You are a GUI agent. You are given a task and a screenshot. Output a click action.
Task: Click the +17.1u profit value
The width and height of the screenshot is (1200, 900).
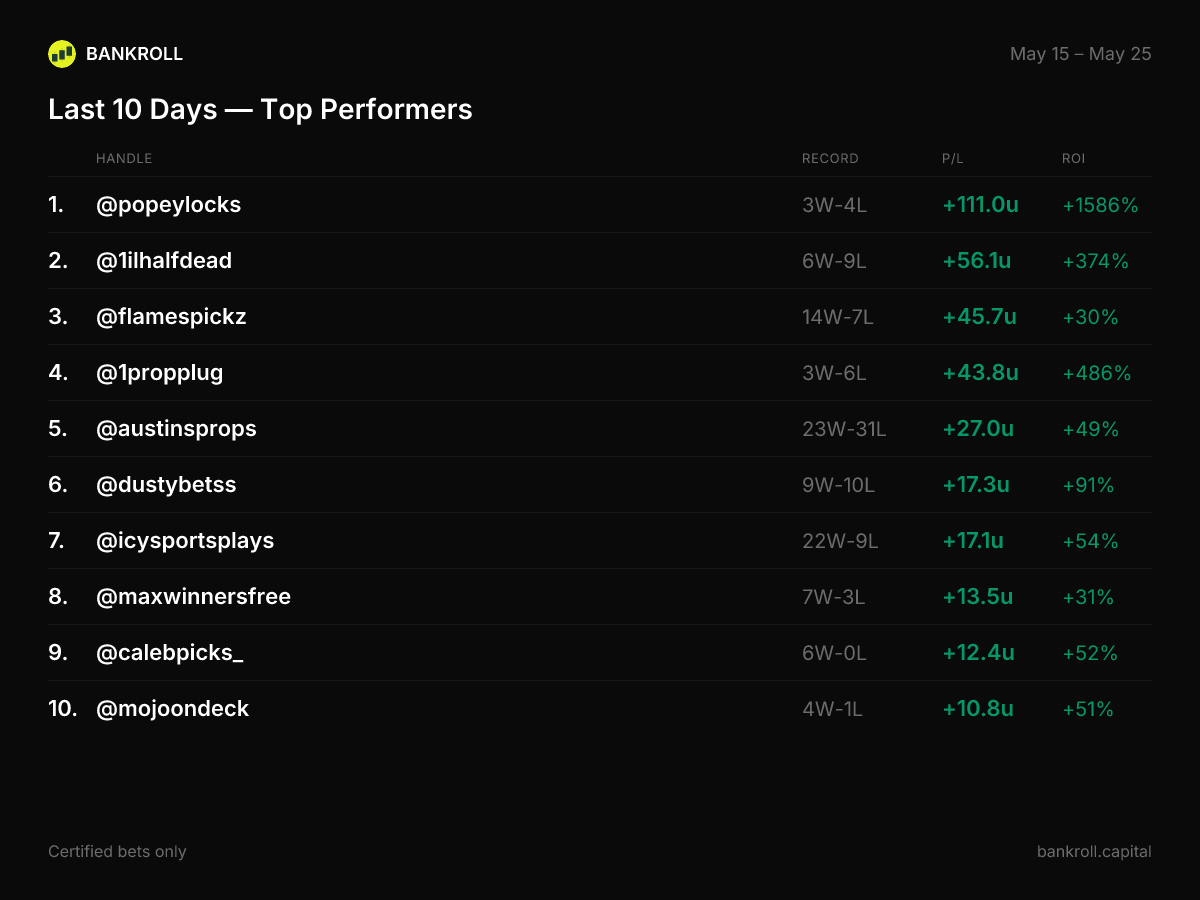click(973, 541)
